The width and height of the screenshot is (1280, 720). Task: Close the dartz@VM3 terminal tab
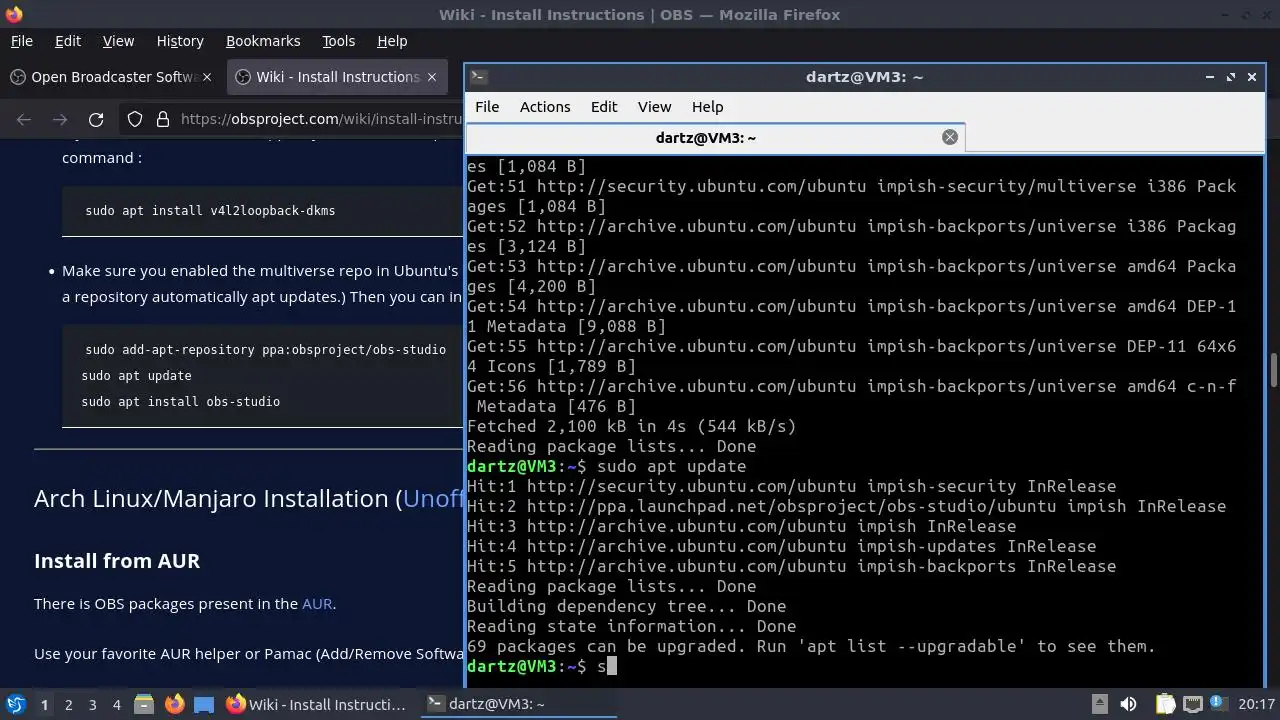[950, 137]
